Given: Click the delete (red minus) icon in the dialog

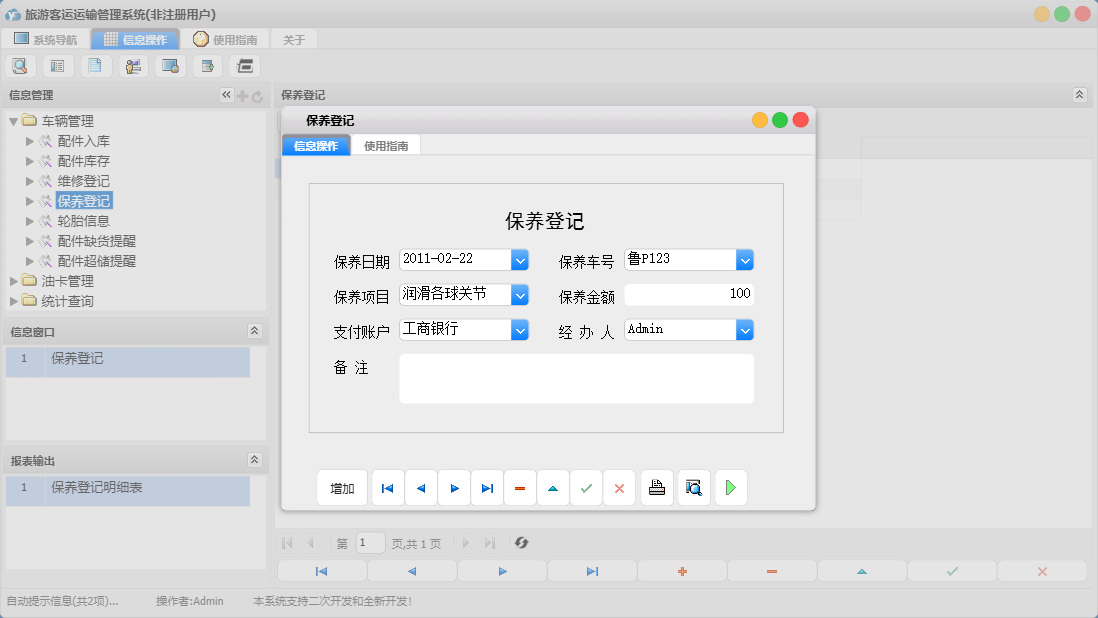Looking at the screenshot, I should (x=519, y=487).
